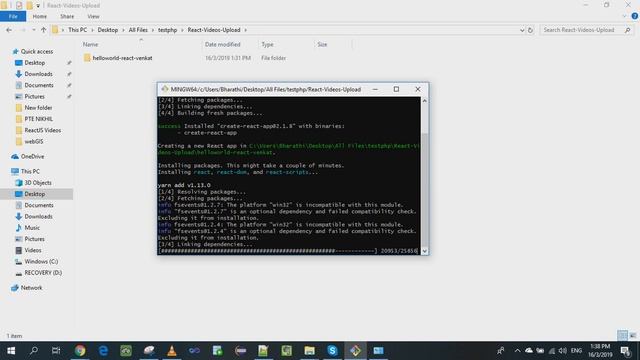Switch to the View ribbon tab
Screen dimensions: 640x360
(93, 16)
